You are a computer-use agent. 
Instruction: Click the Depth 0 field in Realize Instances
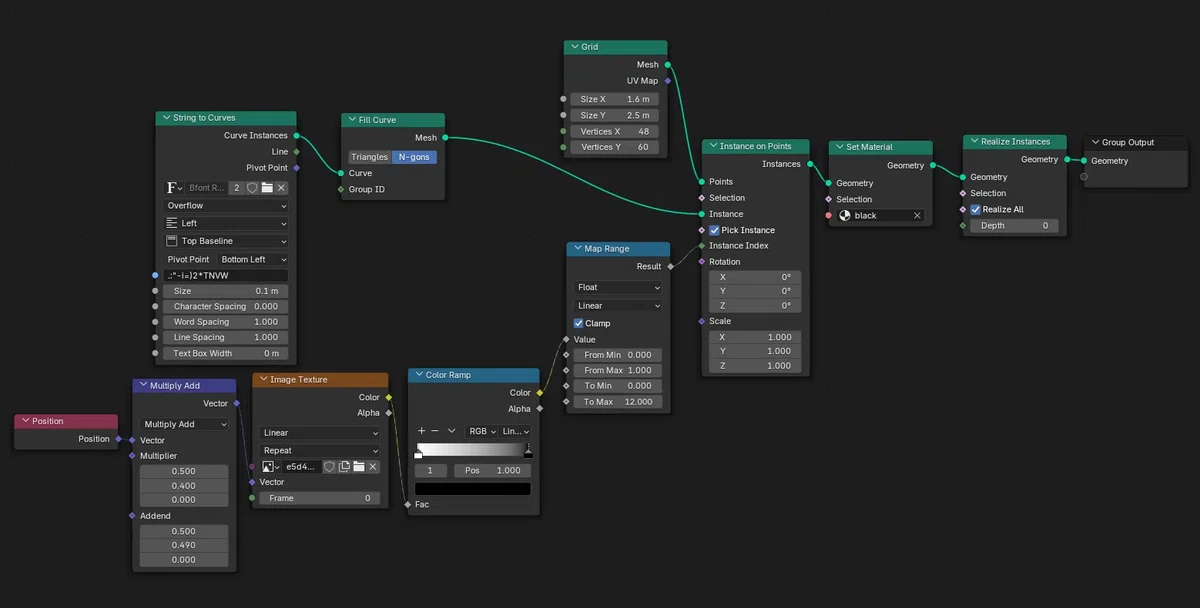tap(1014, 226)
